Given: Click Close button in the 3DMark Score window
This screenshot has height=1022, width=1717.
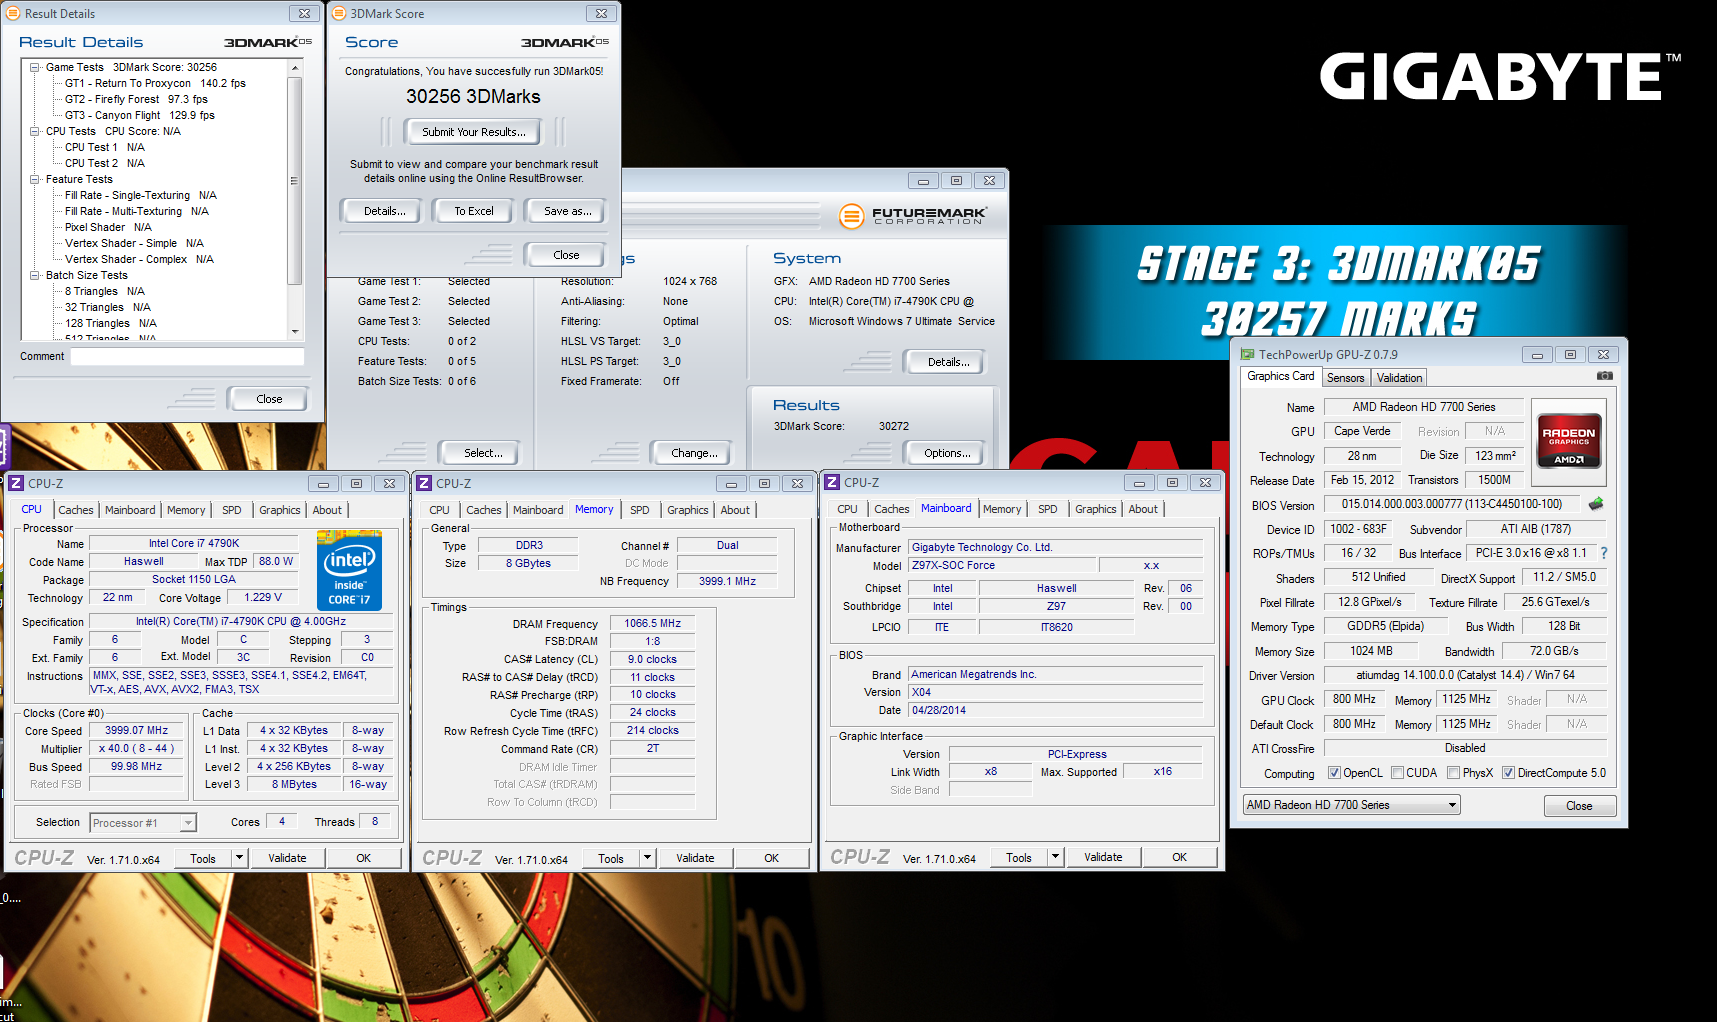Looking at the screenshot, I should 566,255.
